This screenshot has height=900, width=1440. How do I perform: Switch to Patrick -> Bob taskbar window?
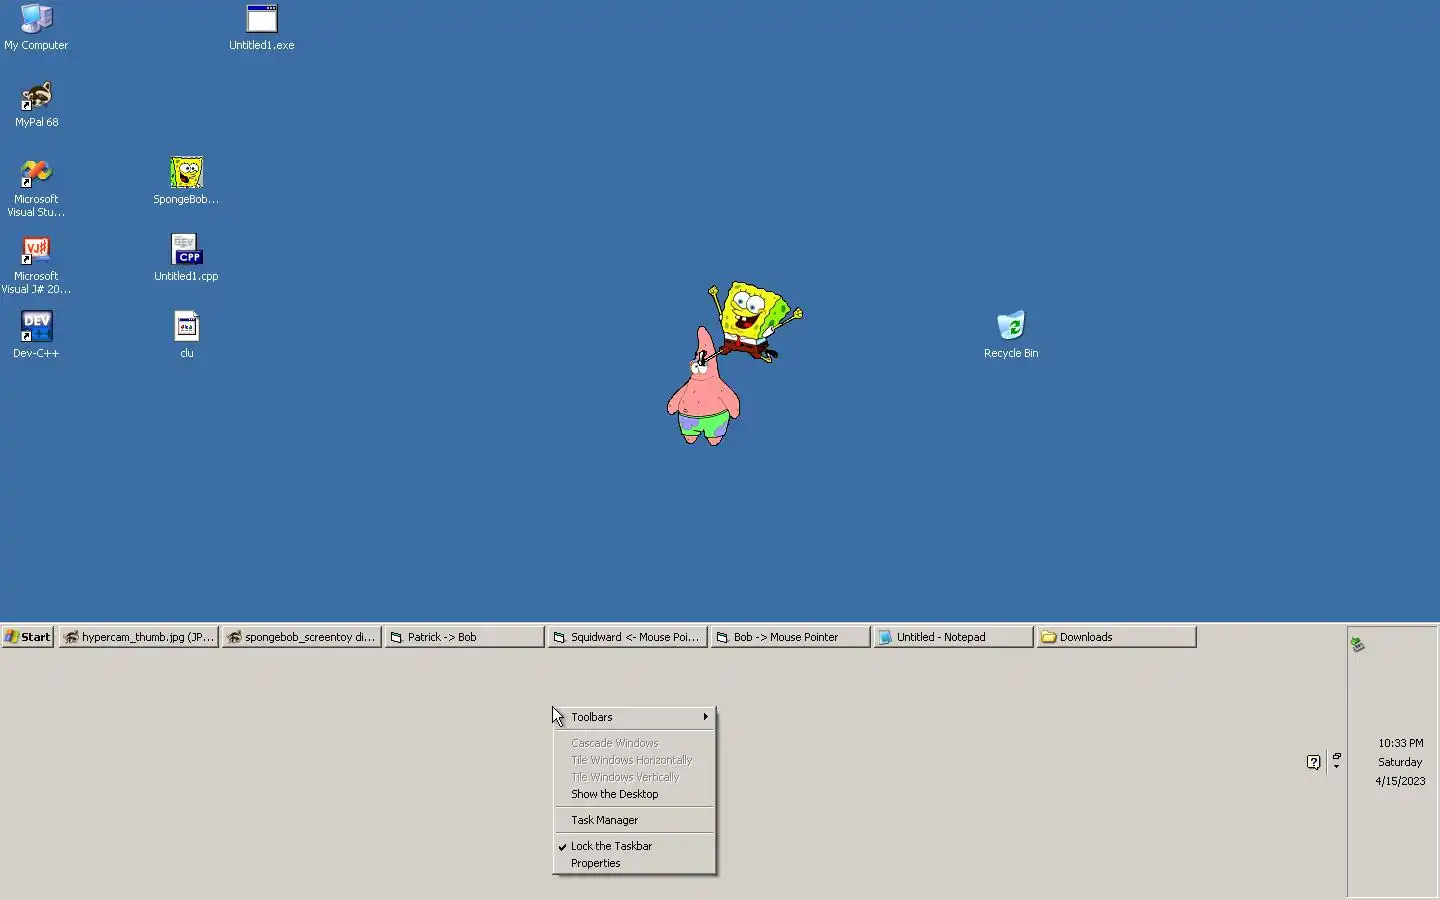(x=465, y=637)
